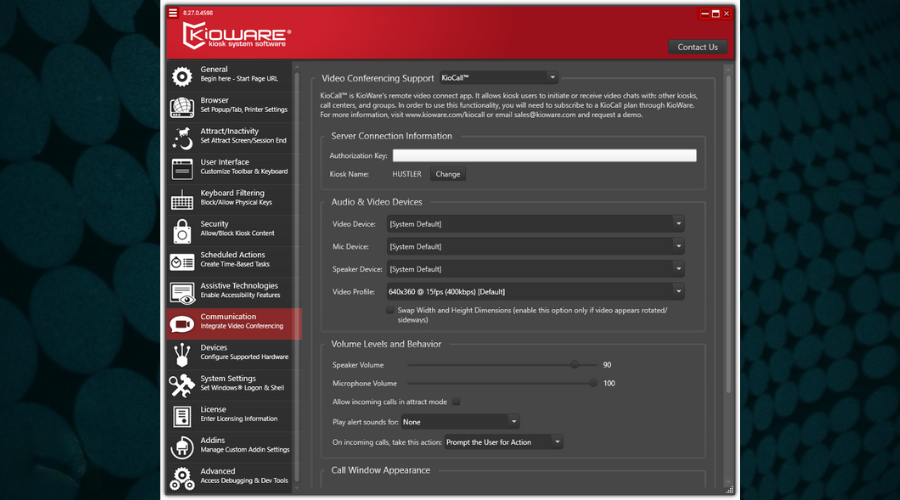The image size is (900, 500).
Task: Click the Communication camera icon
Action: tap(182, 324)
